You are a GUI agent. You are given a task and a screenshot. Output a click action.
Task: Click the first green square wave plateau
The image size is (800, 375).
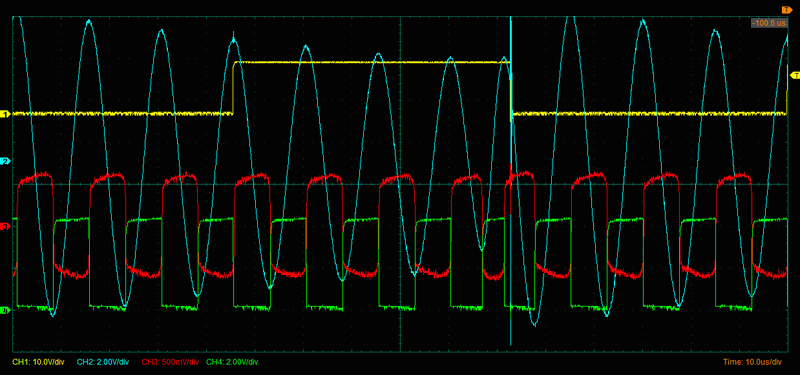[x=71, y=220]
